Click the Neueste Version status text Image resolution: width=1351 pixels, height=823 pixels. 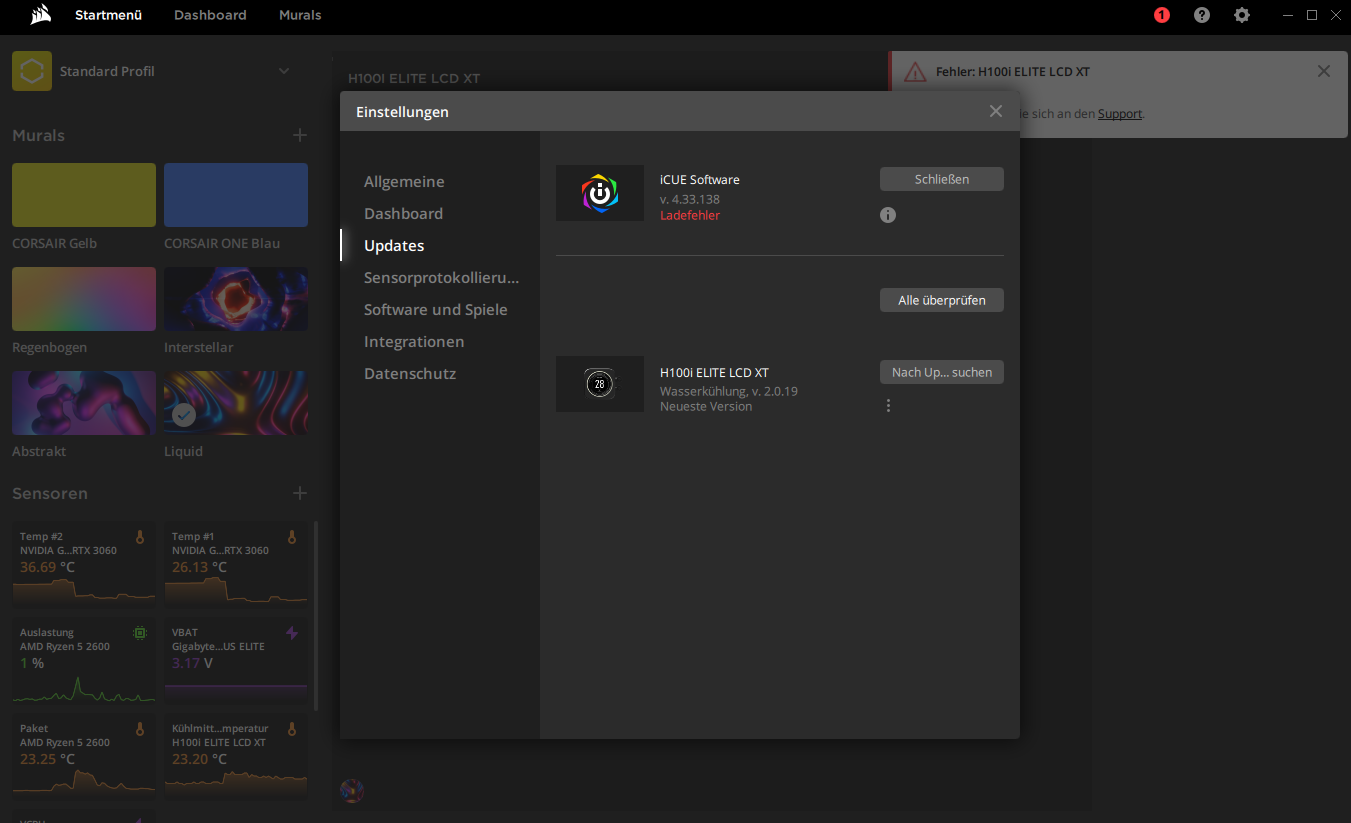click(x=706, y=407)
